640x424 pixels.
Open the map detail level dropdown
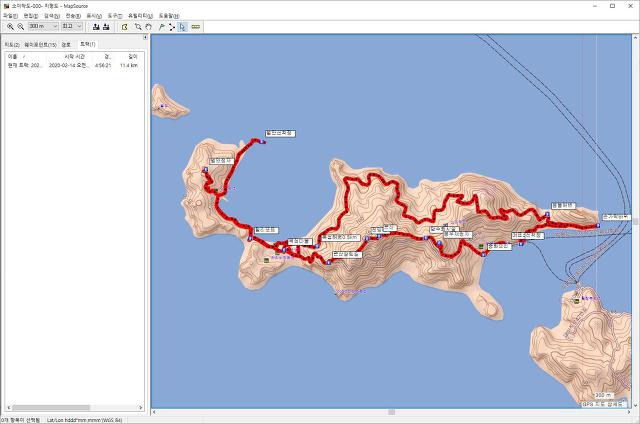point(72,26)
